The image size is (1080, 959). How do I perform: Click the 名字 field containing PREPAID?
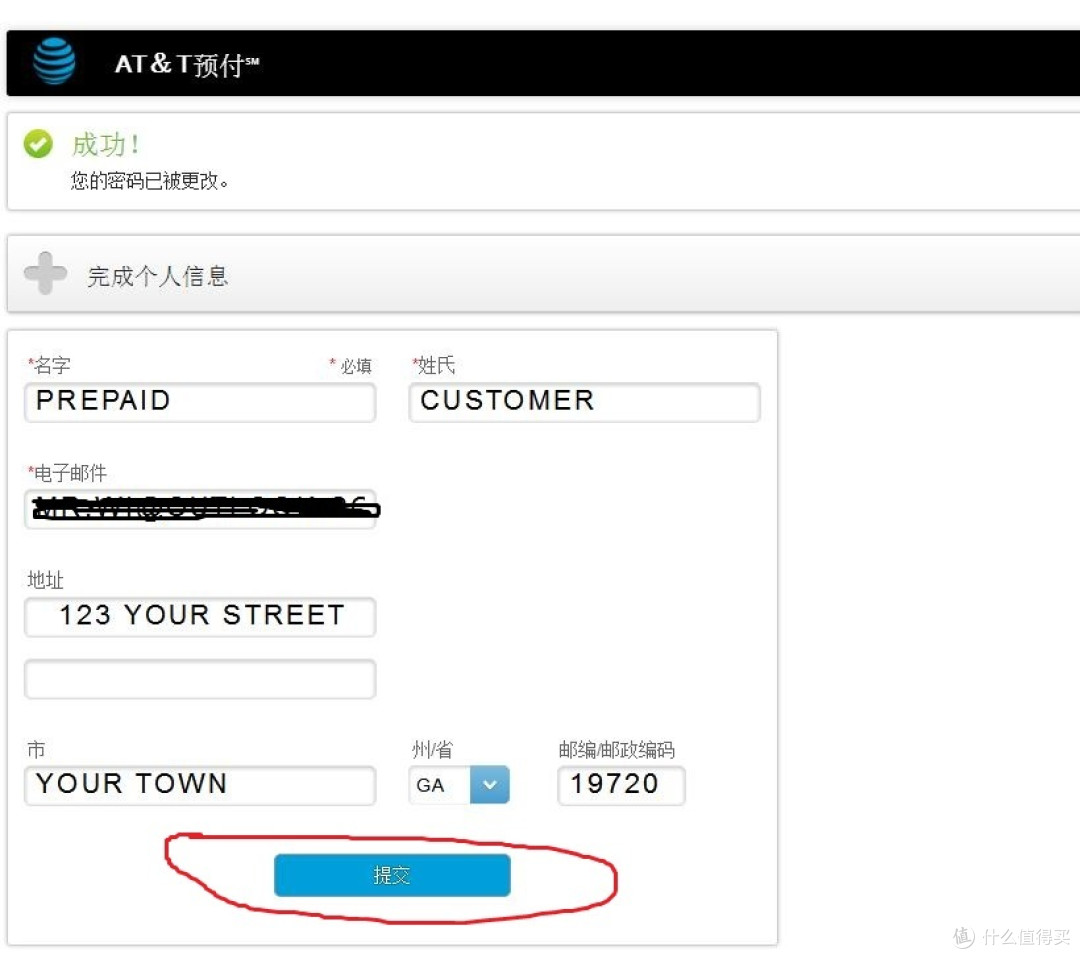tap(200, 402)
